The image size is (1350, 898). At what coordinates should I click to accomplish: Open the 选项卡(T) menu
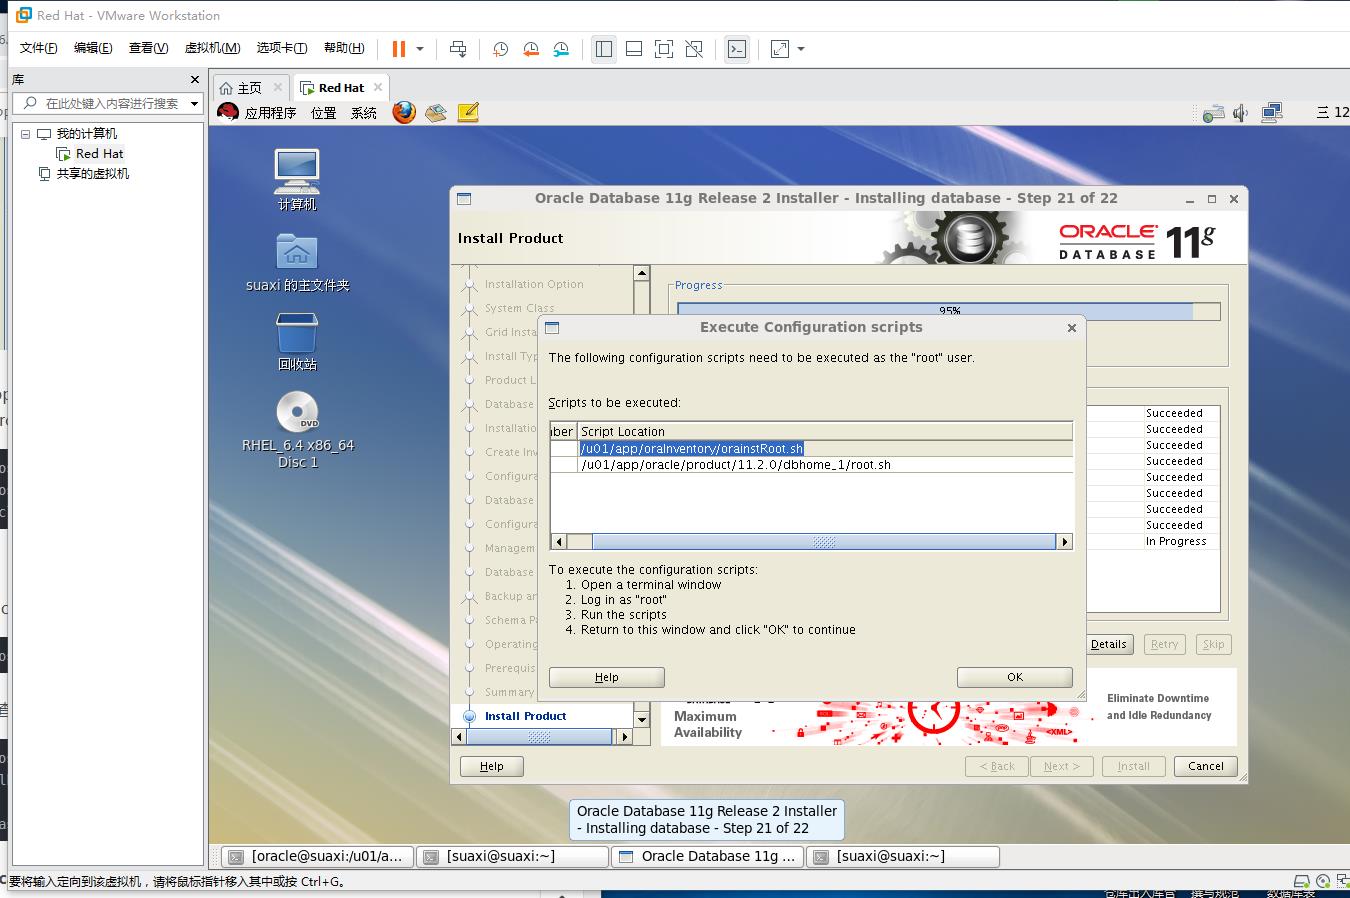click(282, 48)
